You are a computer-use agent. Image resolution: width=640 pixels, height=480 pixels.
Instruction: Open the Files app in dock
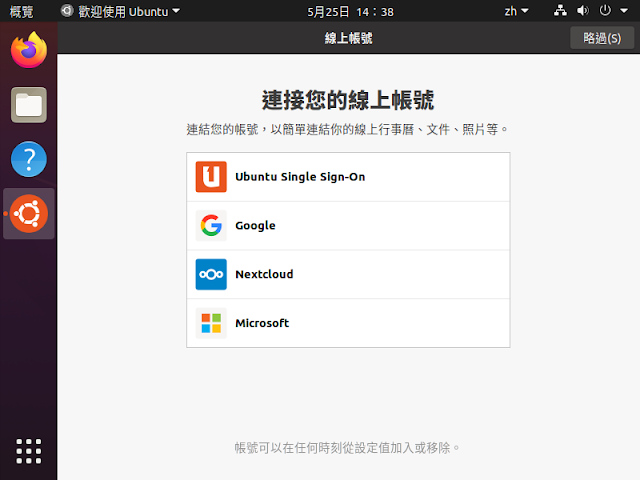29,104
